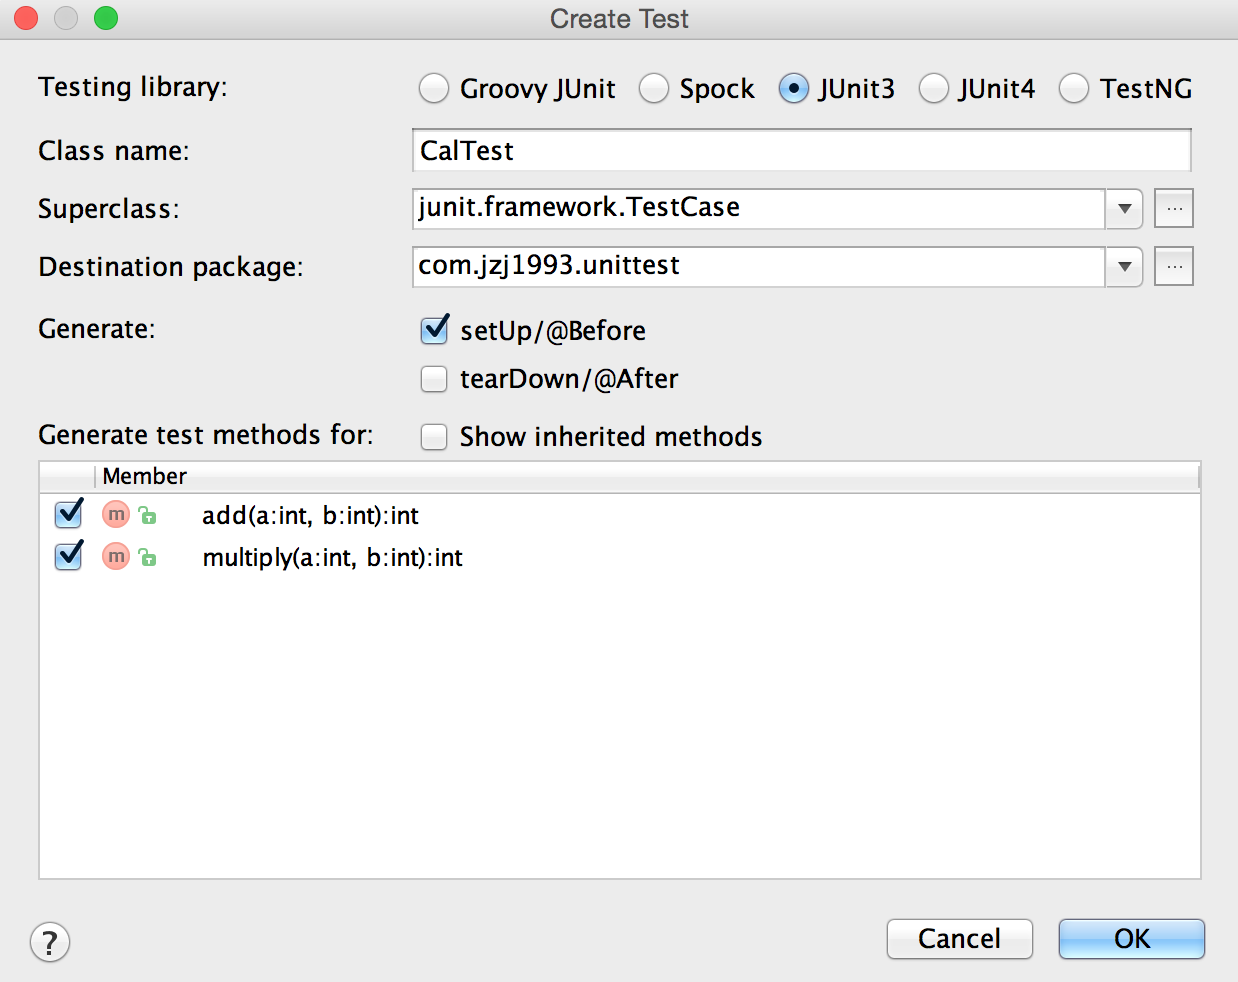This screenshot has width=1238, height=982.
Task: Click the help question mark icon
Action: click(x=50, y=941)
